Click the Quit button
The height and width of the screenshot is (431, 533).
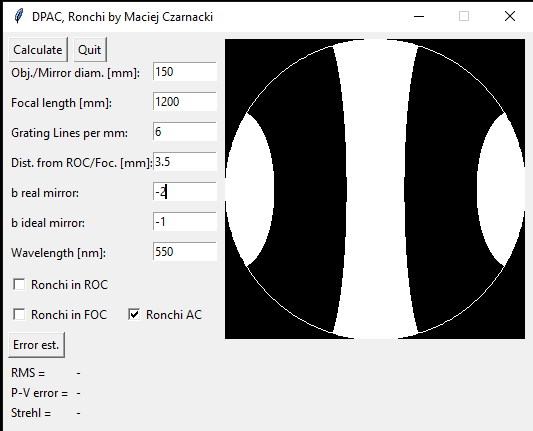[x=90, y=50]
